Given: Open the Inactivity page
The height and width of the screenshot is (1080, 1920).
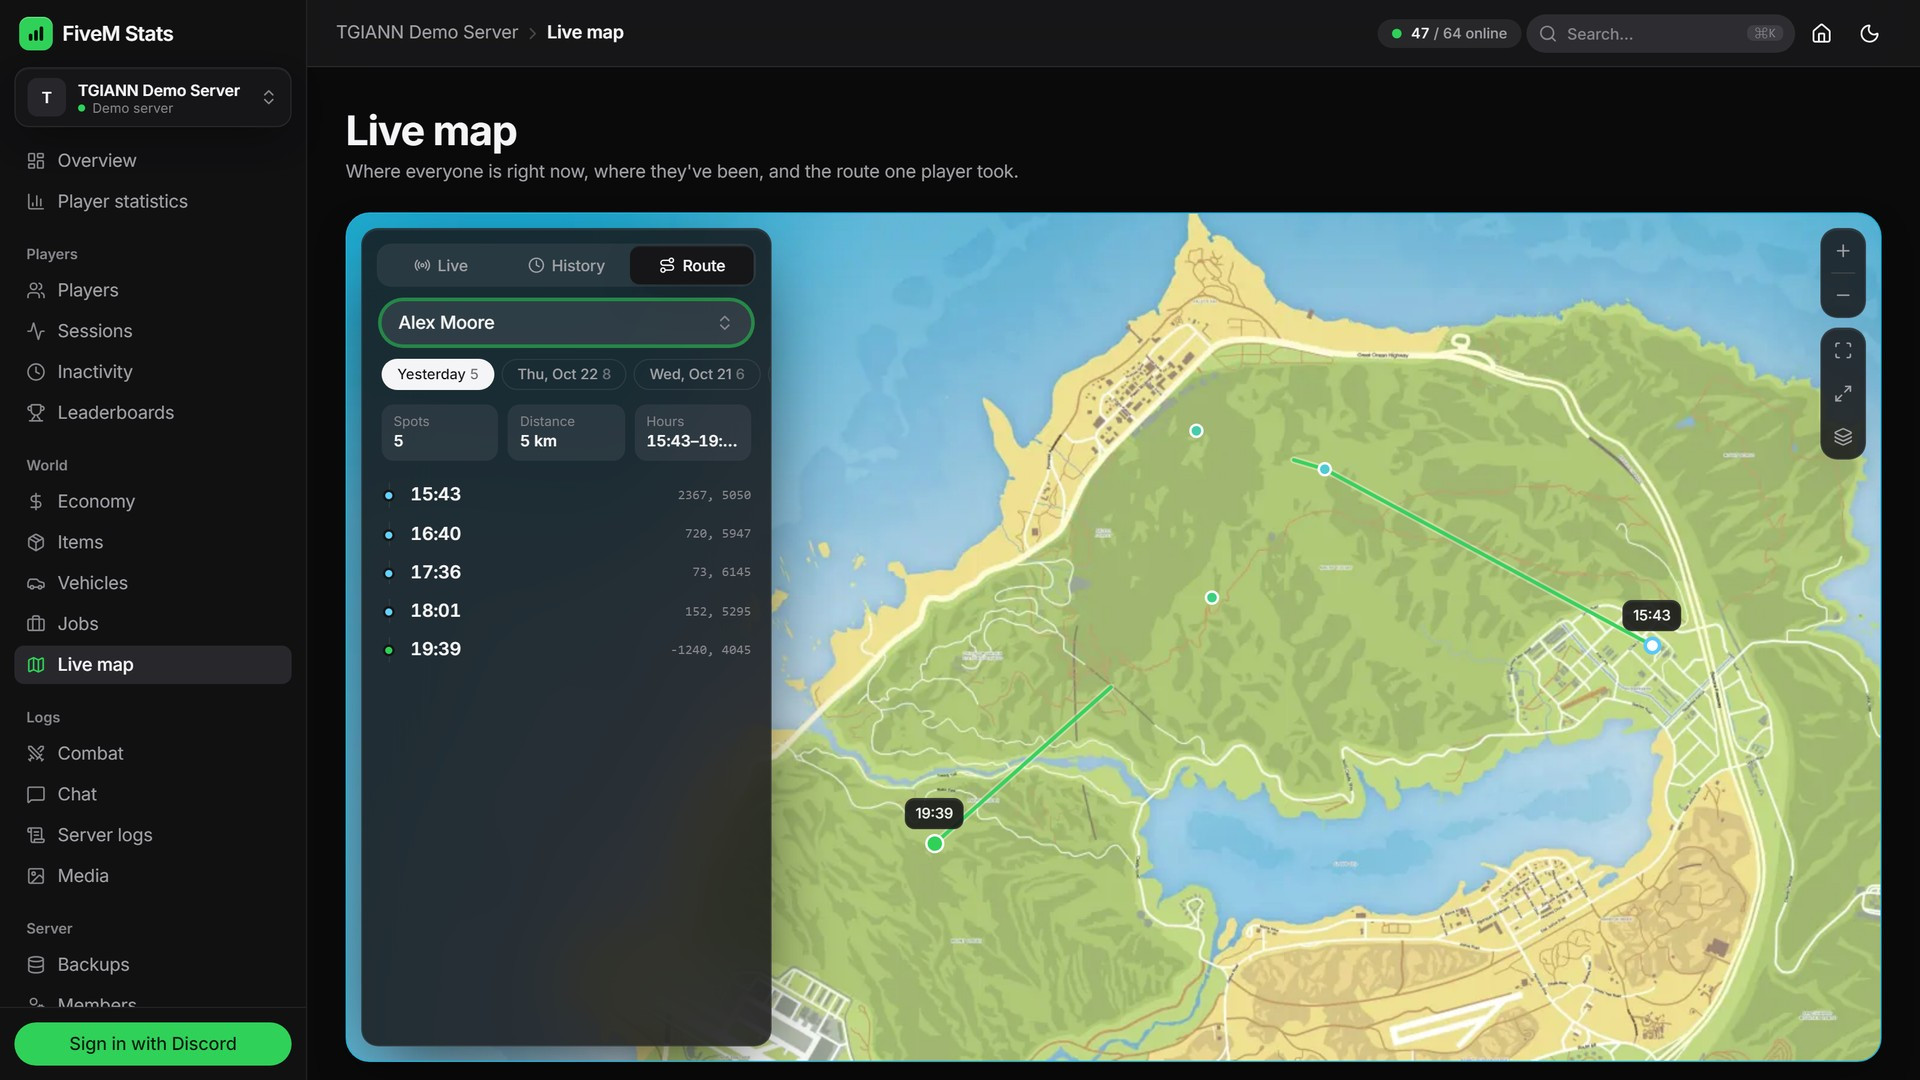Looking at the screenshot, I should [x=153, y=372].
